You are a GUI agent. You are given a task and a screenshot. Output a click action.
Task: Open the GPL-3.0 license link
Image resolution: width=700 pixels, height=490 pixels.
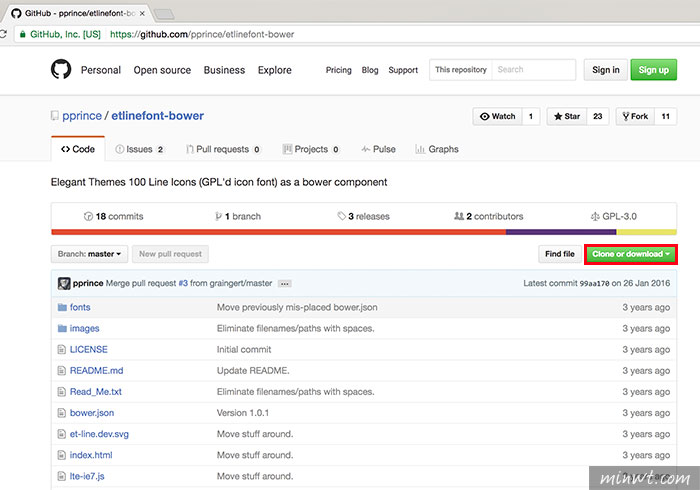614,216
